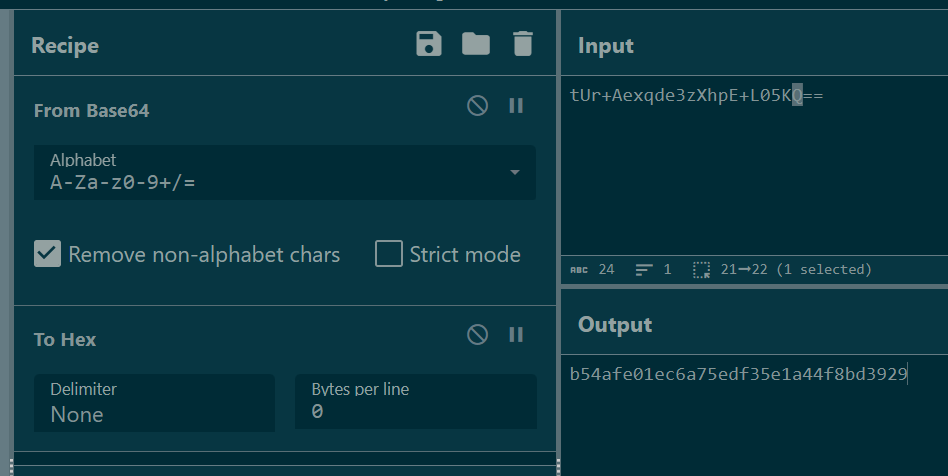This screenshot has width=948, height=476.
Task: Disable the To Hex operation
Action: pos(478,334)
